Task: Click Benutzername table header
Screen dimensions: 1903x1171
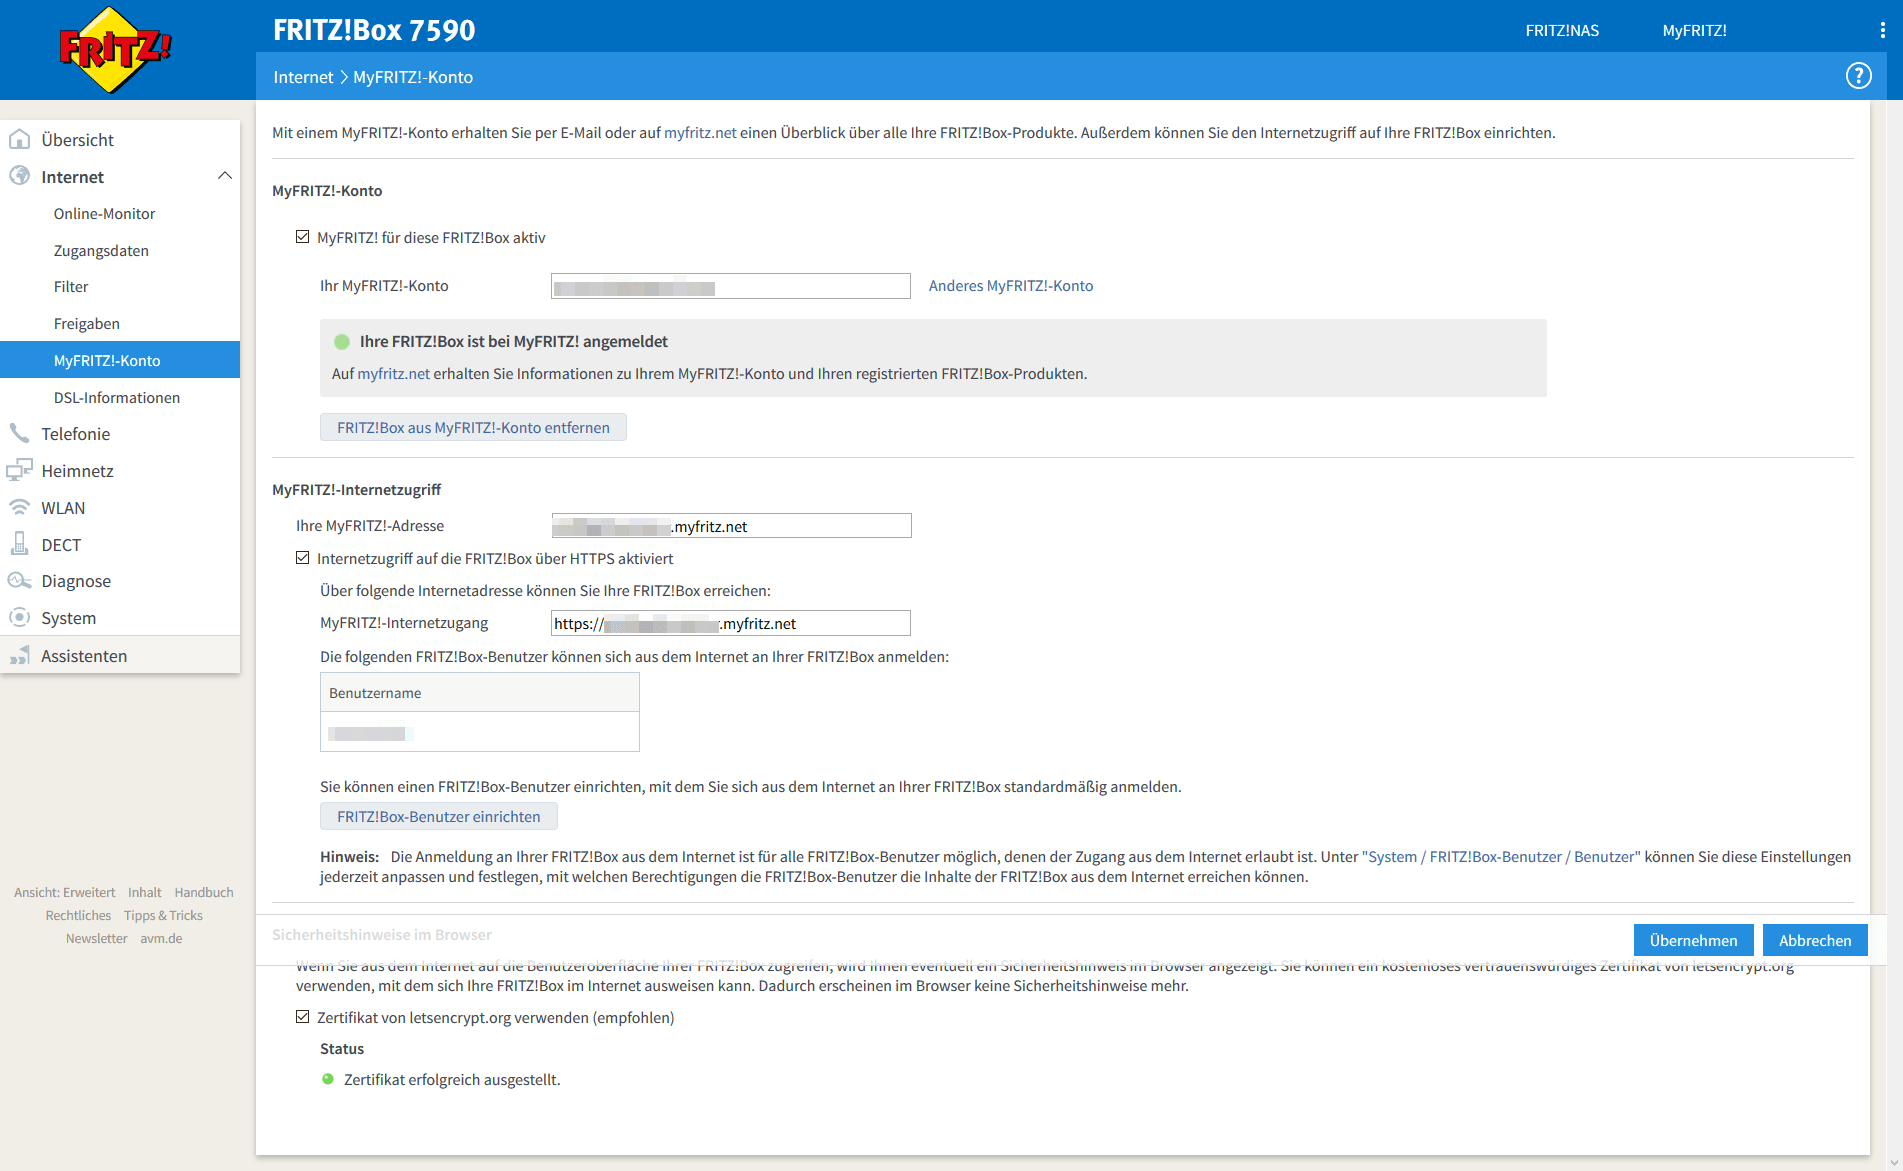Action: point(480,692)
